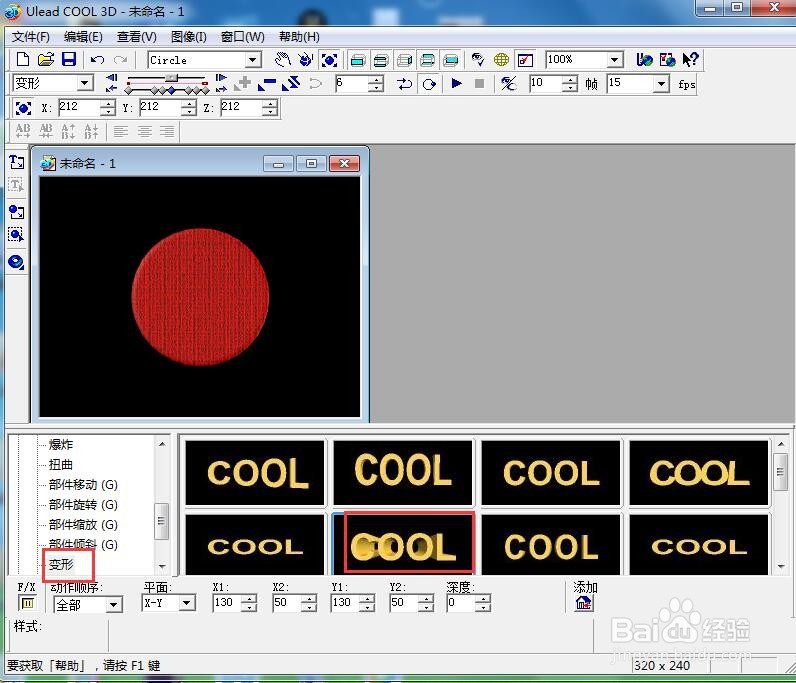The width and height of the screenshot is (796, 683).
Task: Open the 帮助(H) menu
Action: pyautogui.click(x=299, y=37)
